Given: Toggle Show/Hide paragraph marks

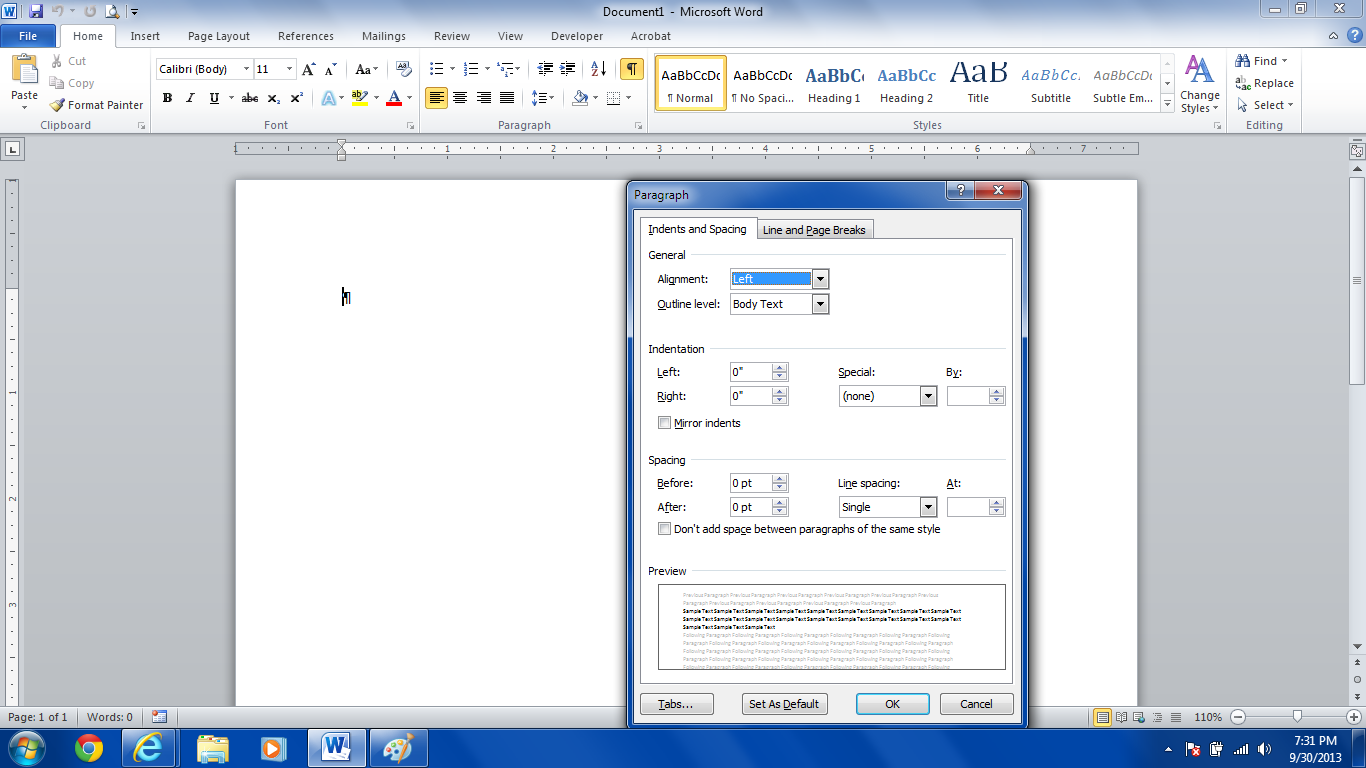Looking at the screenshot, I should click(631, 69).
